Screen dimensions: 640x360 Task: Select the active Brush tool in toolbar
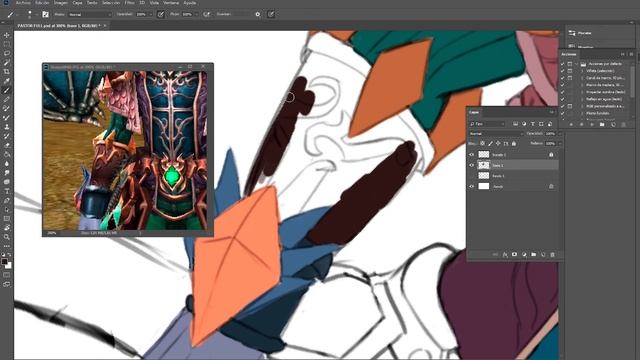click(x=7, y=90)
